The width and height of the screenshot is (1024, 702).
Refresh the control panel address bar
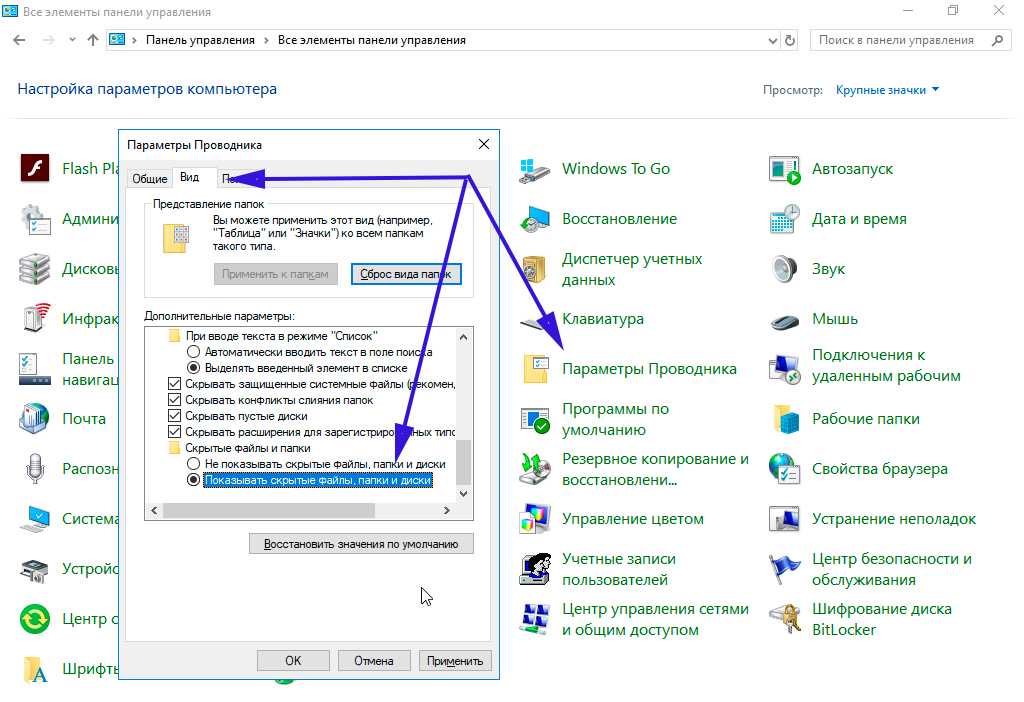pyautogui.click(x=790, y=40)
